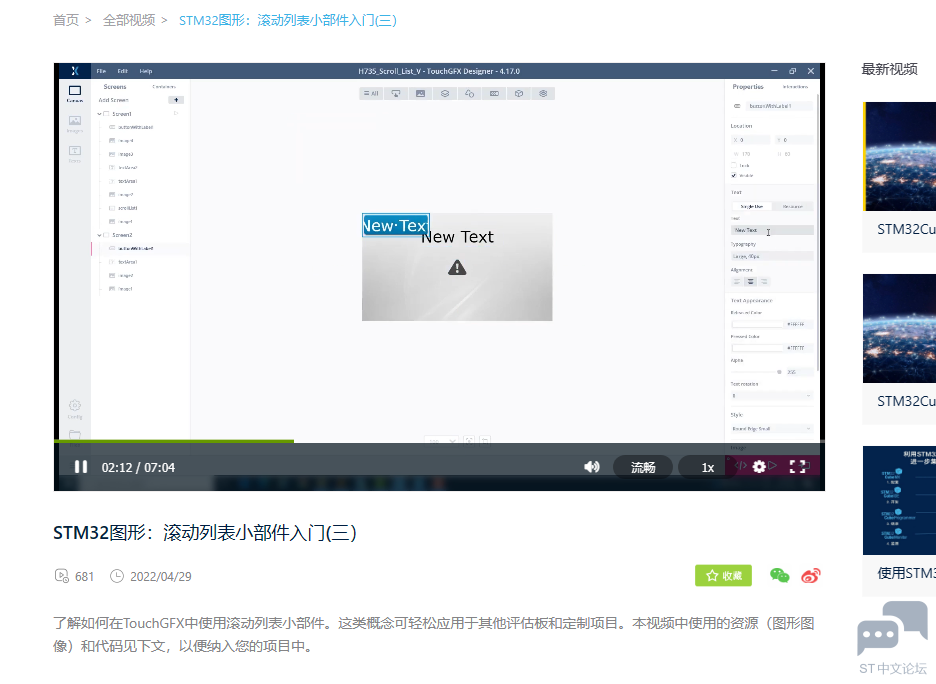Select the Images sidebar icon
936x684 pixels.
point(75,124)
